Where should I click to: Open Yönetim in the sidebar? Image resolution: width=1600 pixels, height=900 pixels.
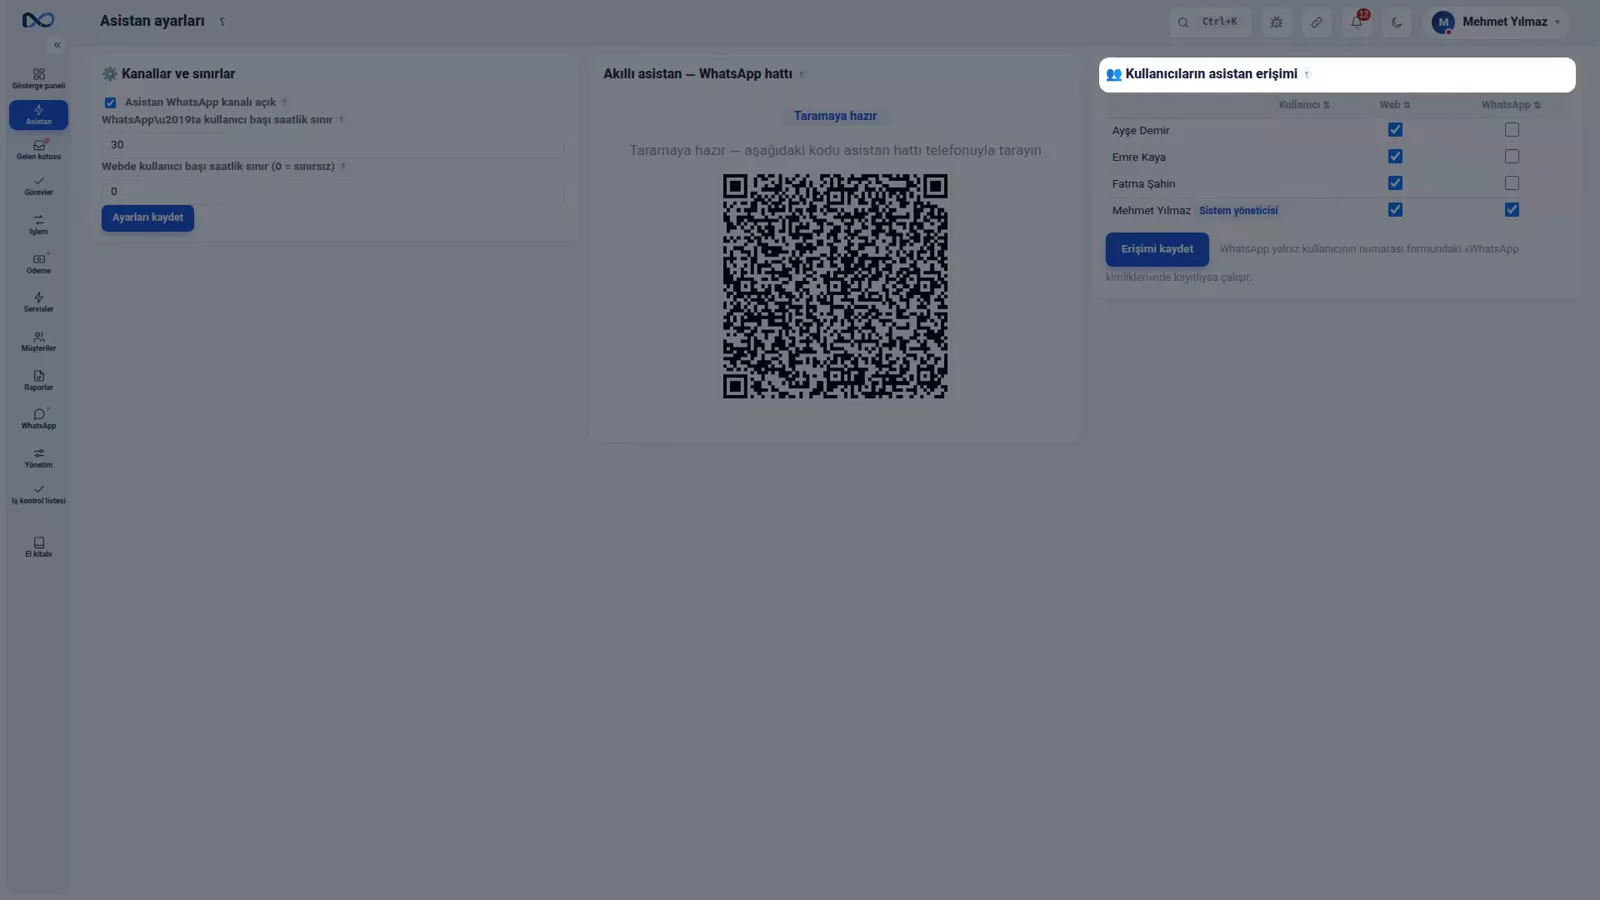click(x=39, y=458)
